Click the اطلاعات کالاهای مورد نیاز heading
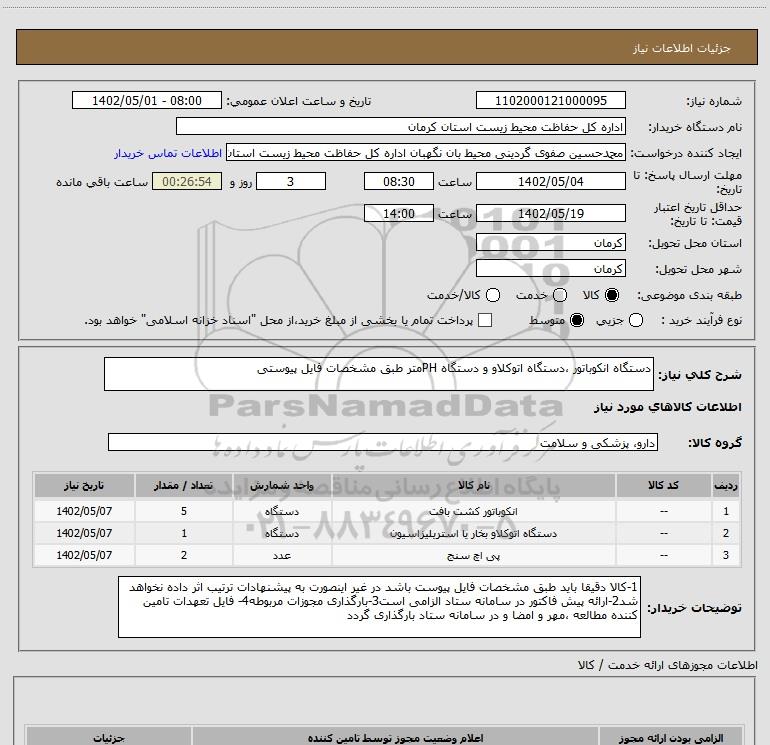 [x=667, y=407]
